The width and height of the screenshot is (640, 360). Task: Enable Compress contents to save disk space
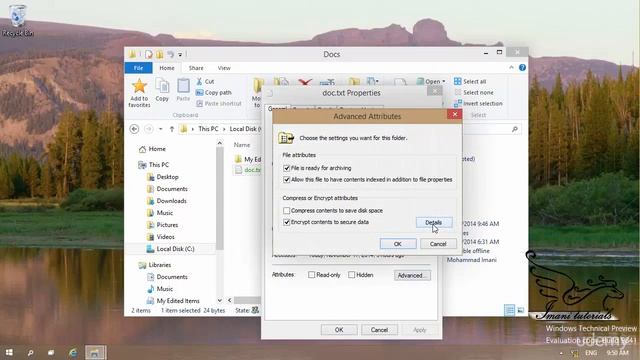[x=287, y=211]
